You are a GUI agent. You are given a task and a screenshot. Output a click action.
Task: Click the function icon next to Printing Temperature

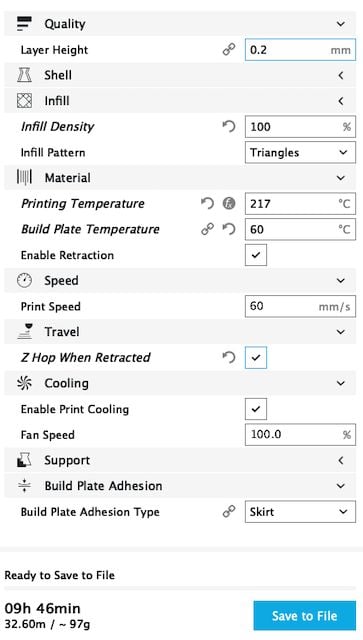tap(229, 203)
